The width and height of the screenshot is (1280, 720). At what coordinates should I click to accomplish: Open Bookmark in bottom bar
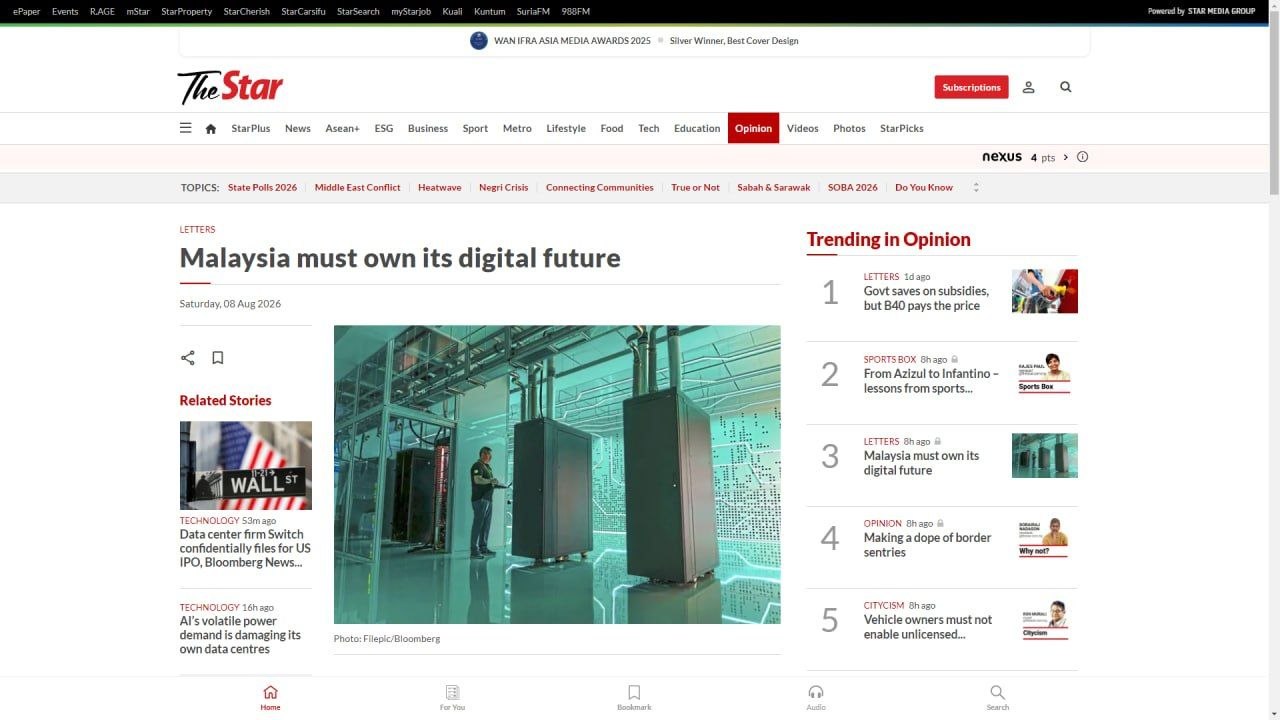[634, 698]
